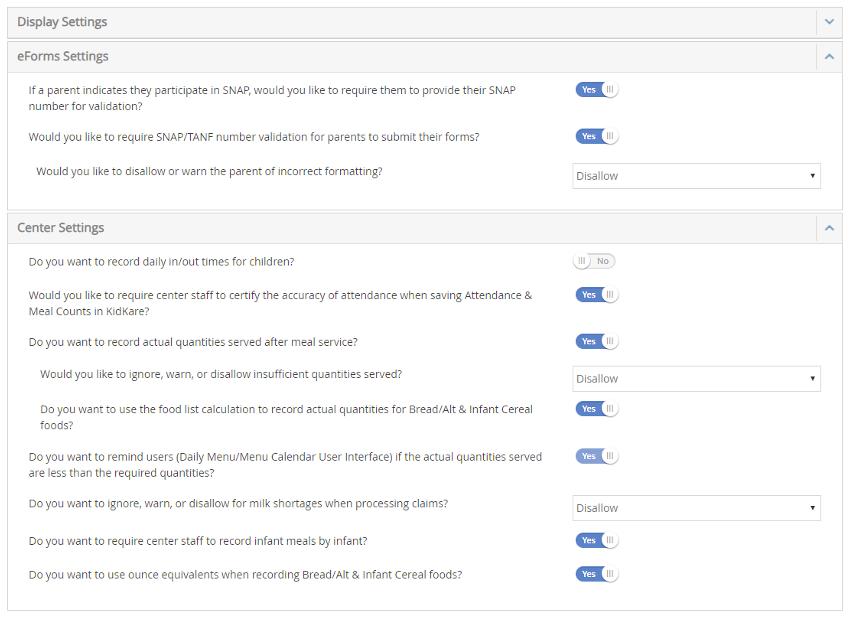Click the Display Settings header
Screen dimensions: 850x622
62,22
